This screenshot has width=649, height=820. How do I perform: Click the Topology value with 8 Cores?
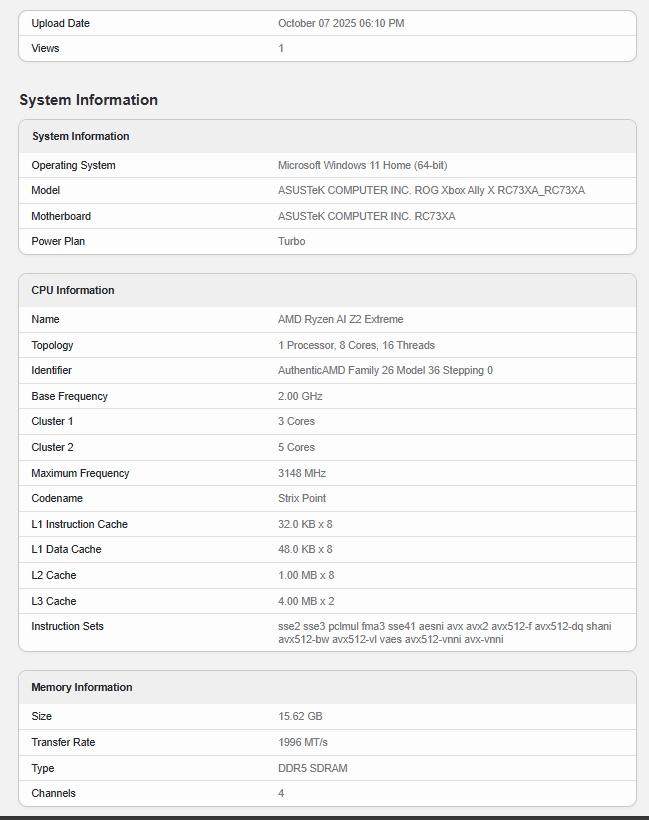356,345
